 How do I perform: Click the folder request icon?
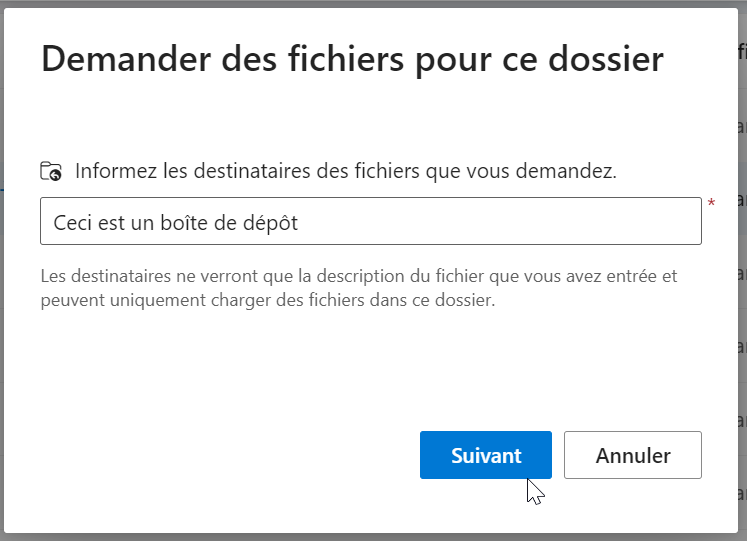[51, 171]
